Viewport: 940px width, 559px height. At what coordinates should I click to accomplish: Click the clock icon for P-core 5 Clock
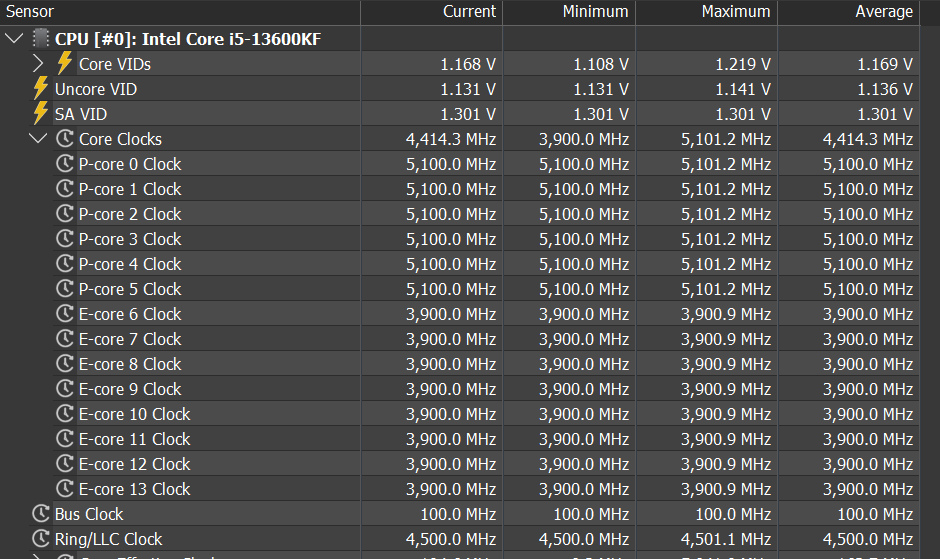tap(65, 288)
